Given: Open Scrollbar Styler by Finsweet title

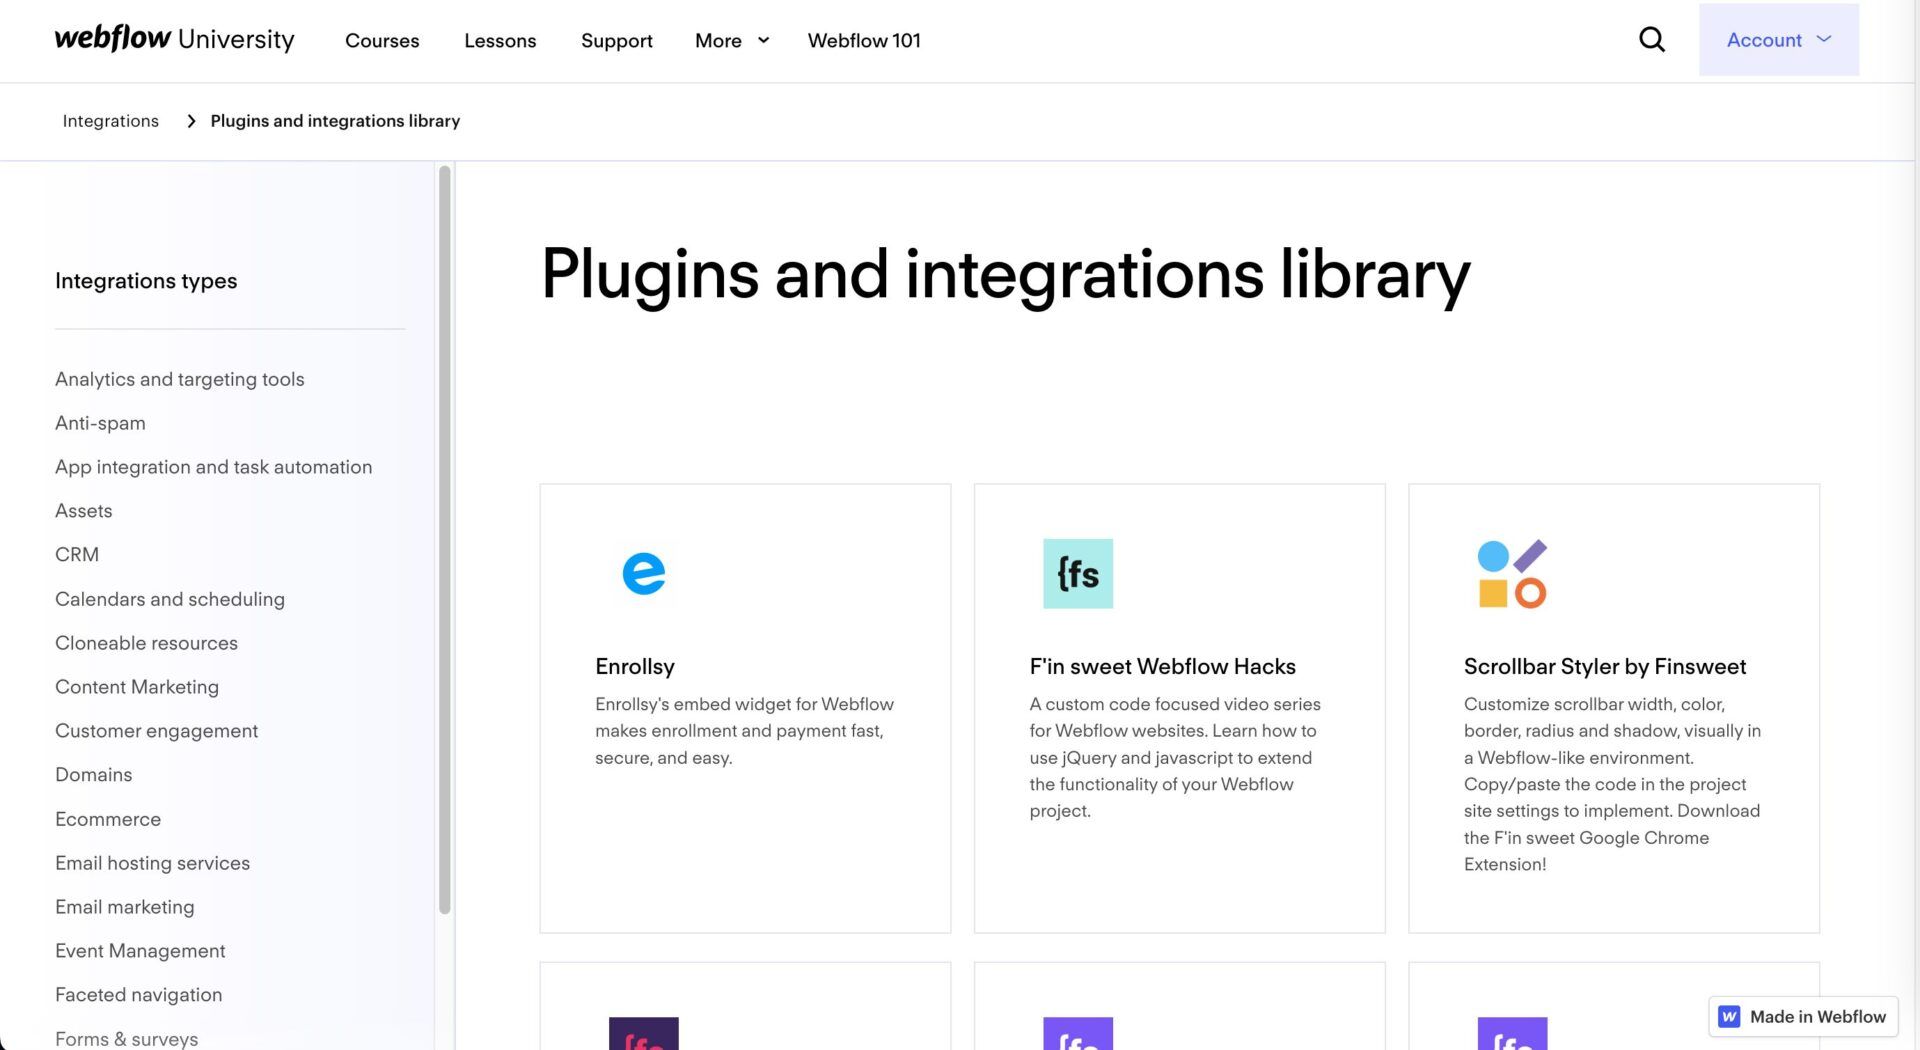Looking at the screenshot, I should (1605, 667).
